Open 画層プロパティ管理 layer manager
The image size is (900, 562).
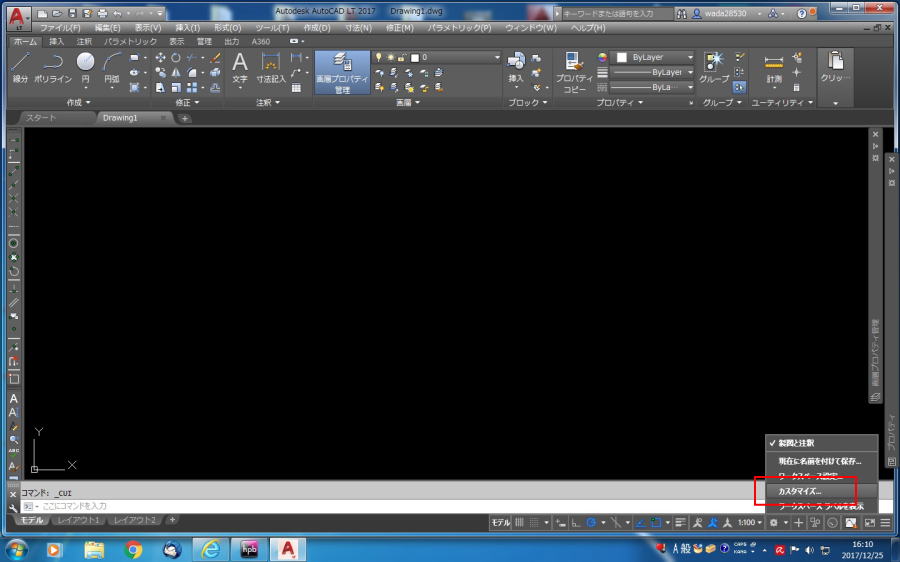342,72
